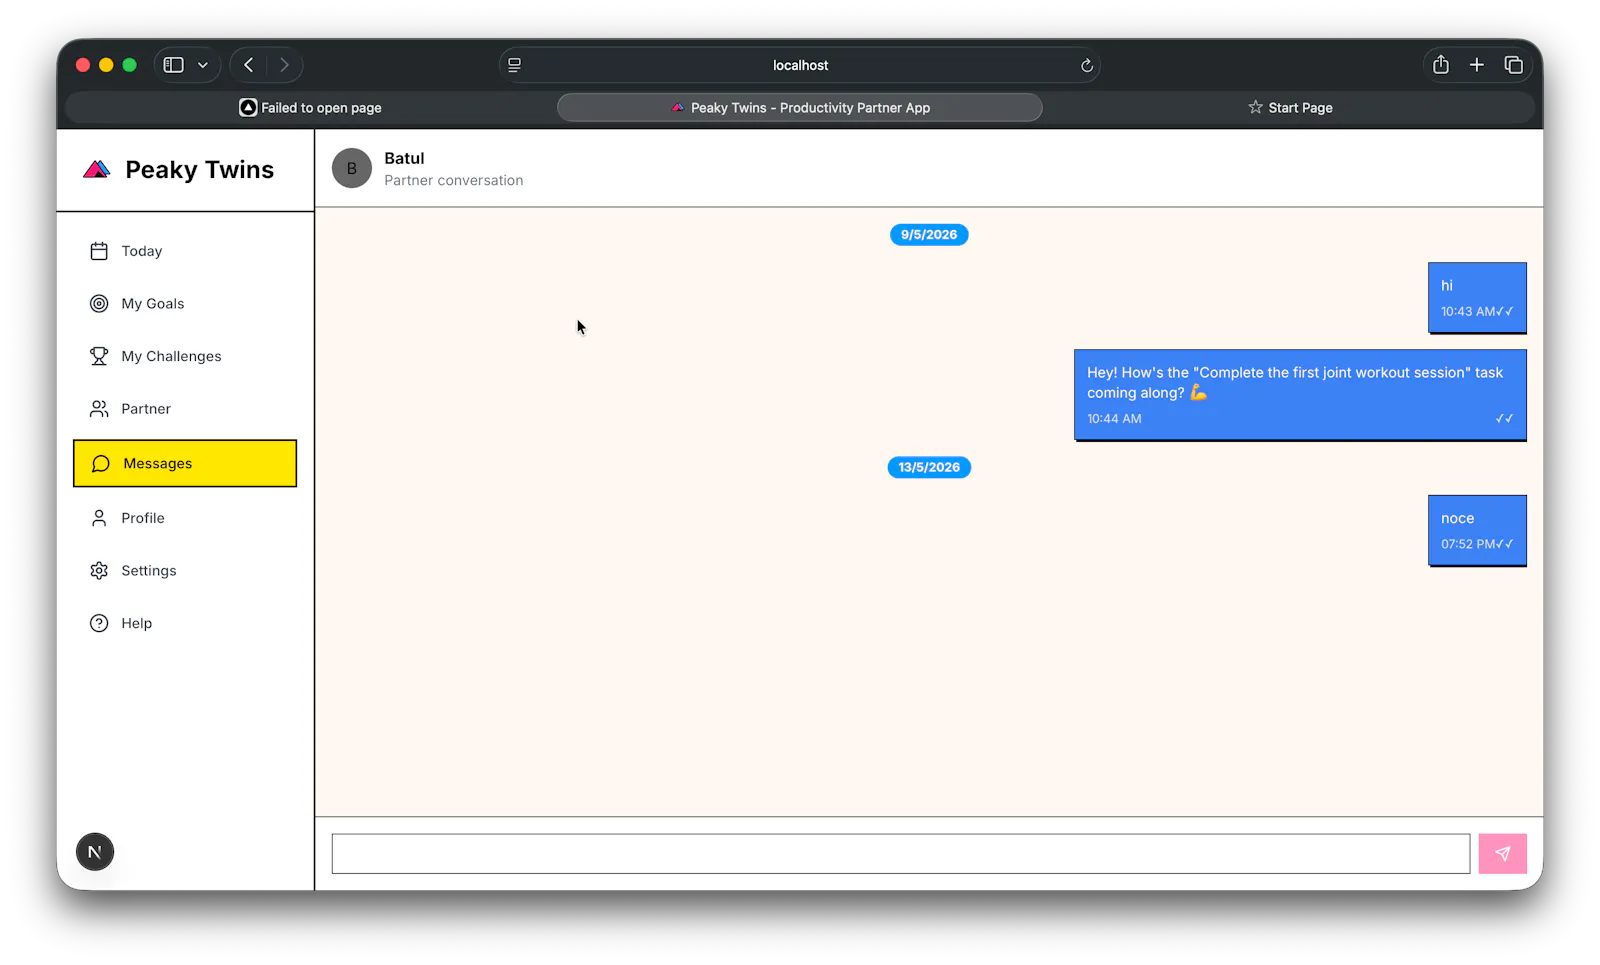Toggle Safari sidebar panel icon
Viewport: 1600px width, 965px height.
point(174,65)
